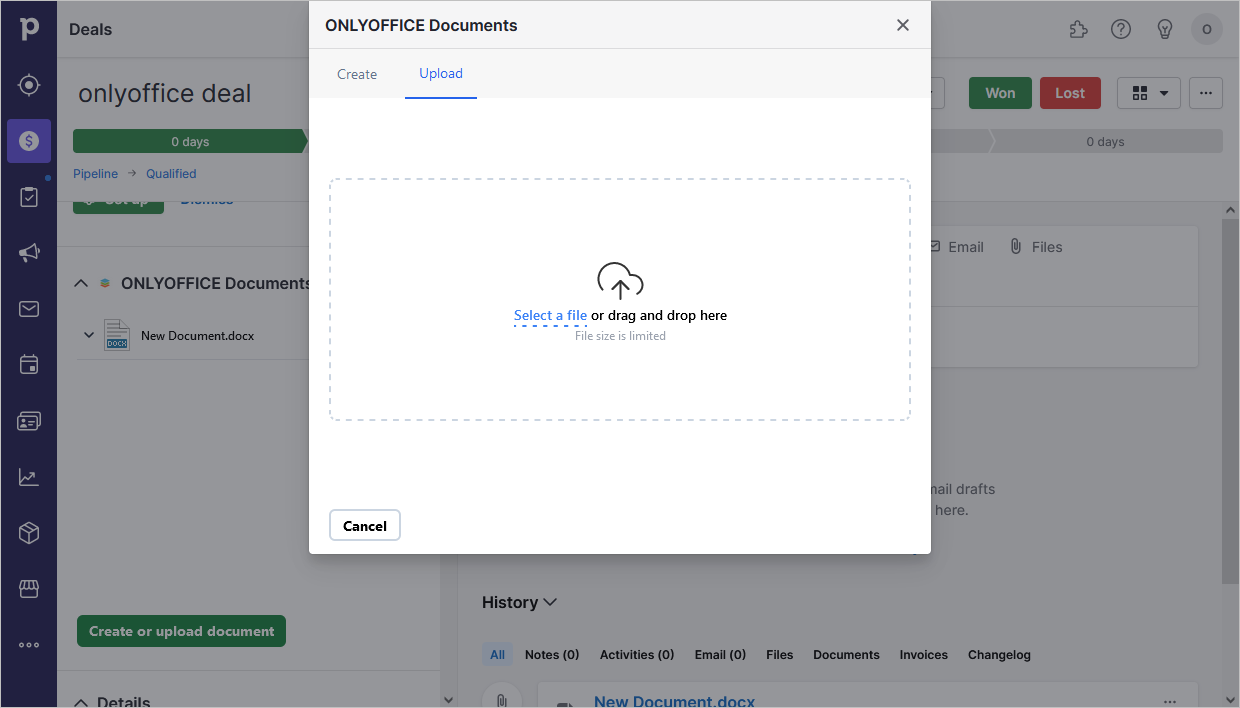Open the pipeline view layout dropdown
Screen dimensions: 1240x708
pyautogui.click(x=1148, y=93)
